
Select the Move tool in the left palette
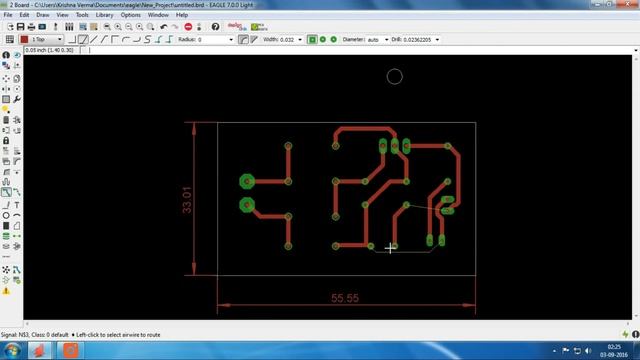(6, 78)
